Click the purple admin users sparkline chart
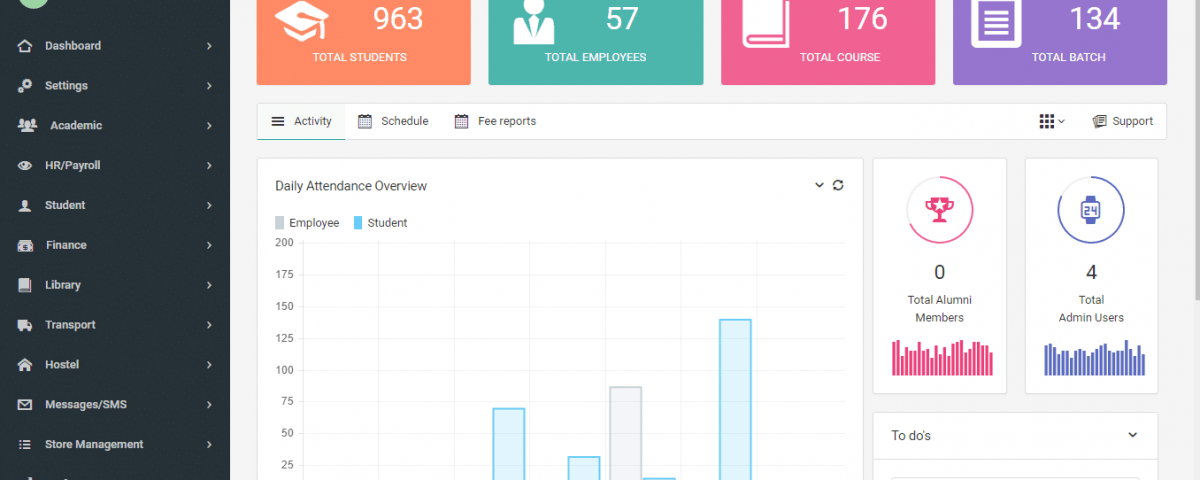Image resolution: width=1200 pixels, height=480 pixels. click(1094, 357)
